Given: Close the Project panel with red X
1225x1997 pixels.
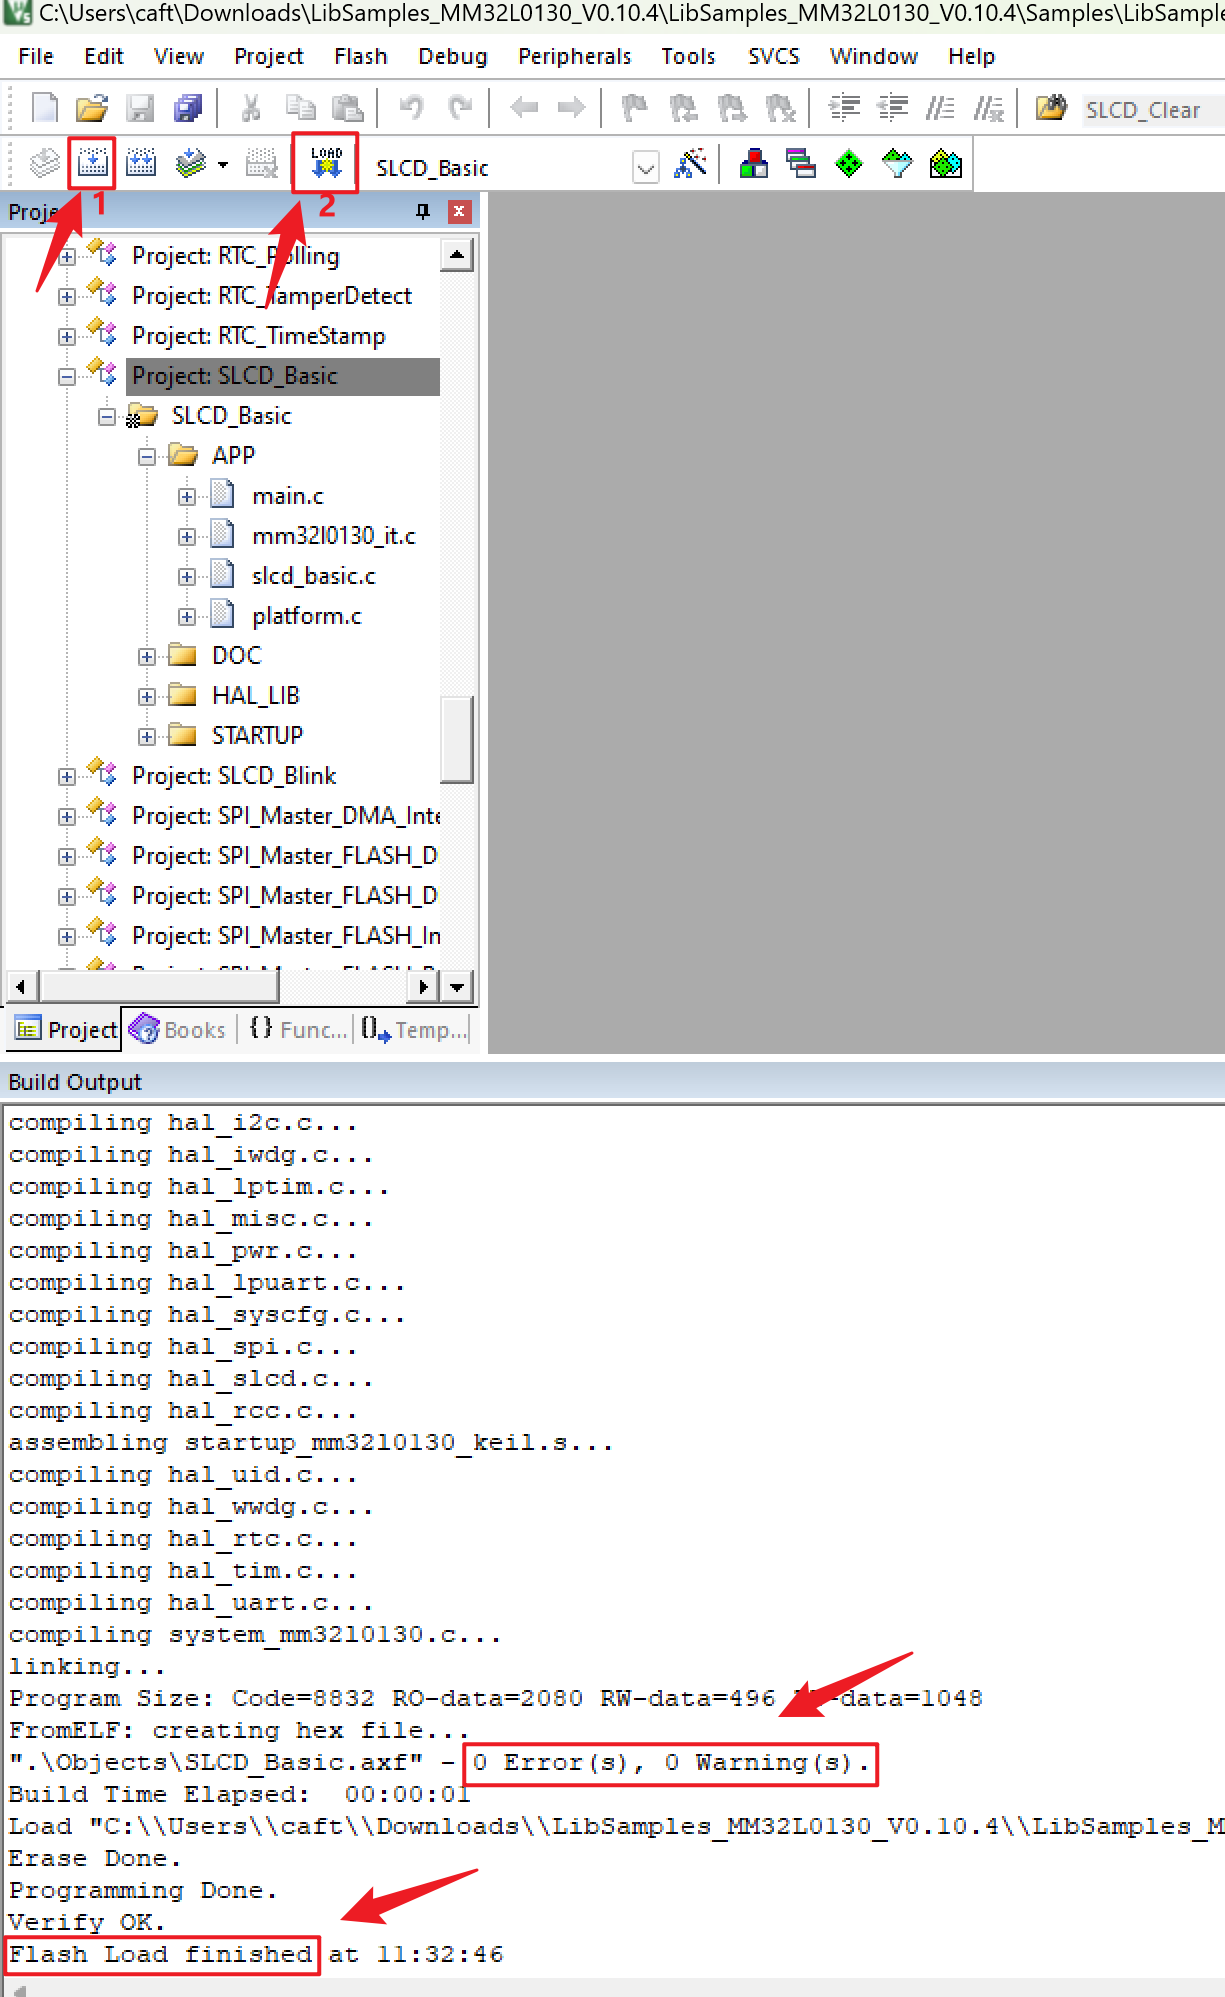Looking at the screenshot, I should (x=459, y=211).
